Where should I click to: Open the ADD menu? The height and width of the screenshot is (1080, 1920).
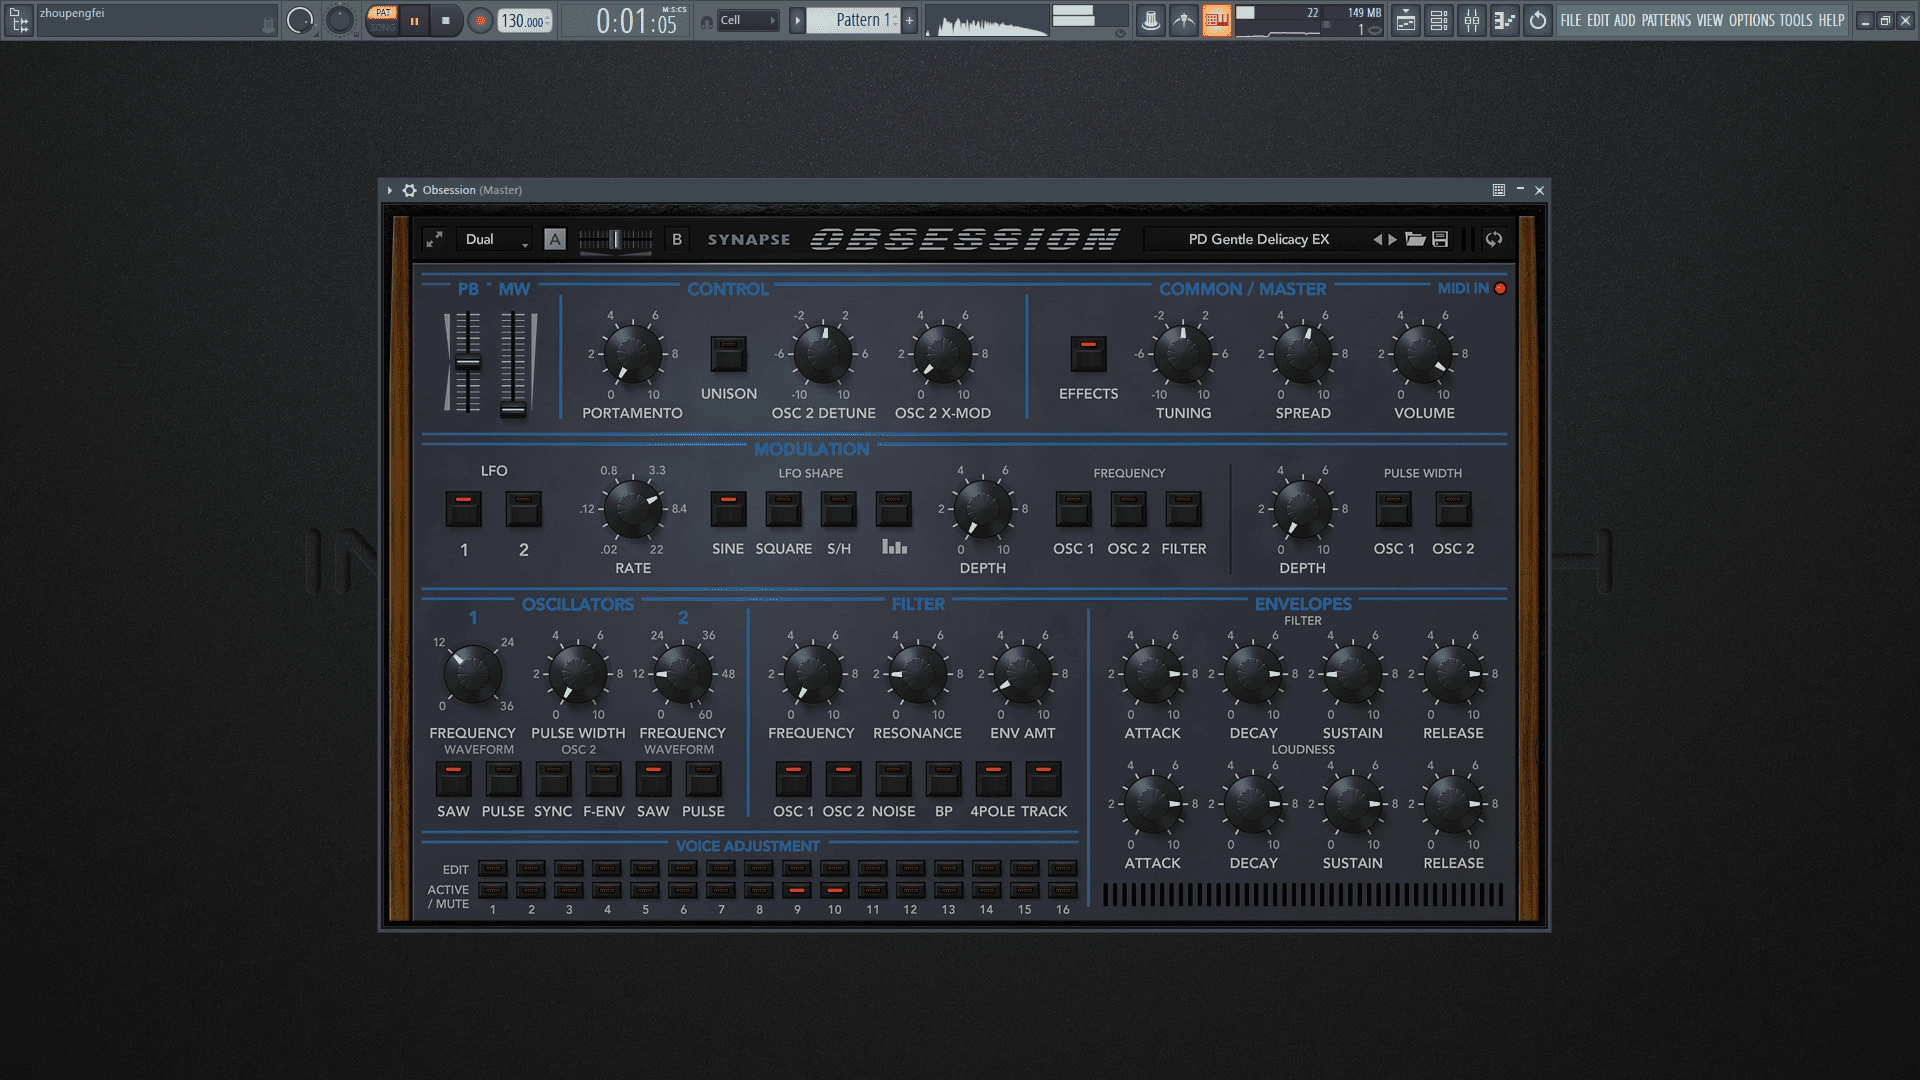(1625, 20)
